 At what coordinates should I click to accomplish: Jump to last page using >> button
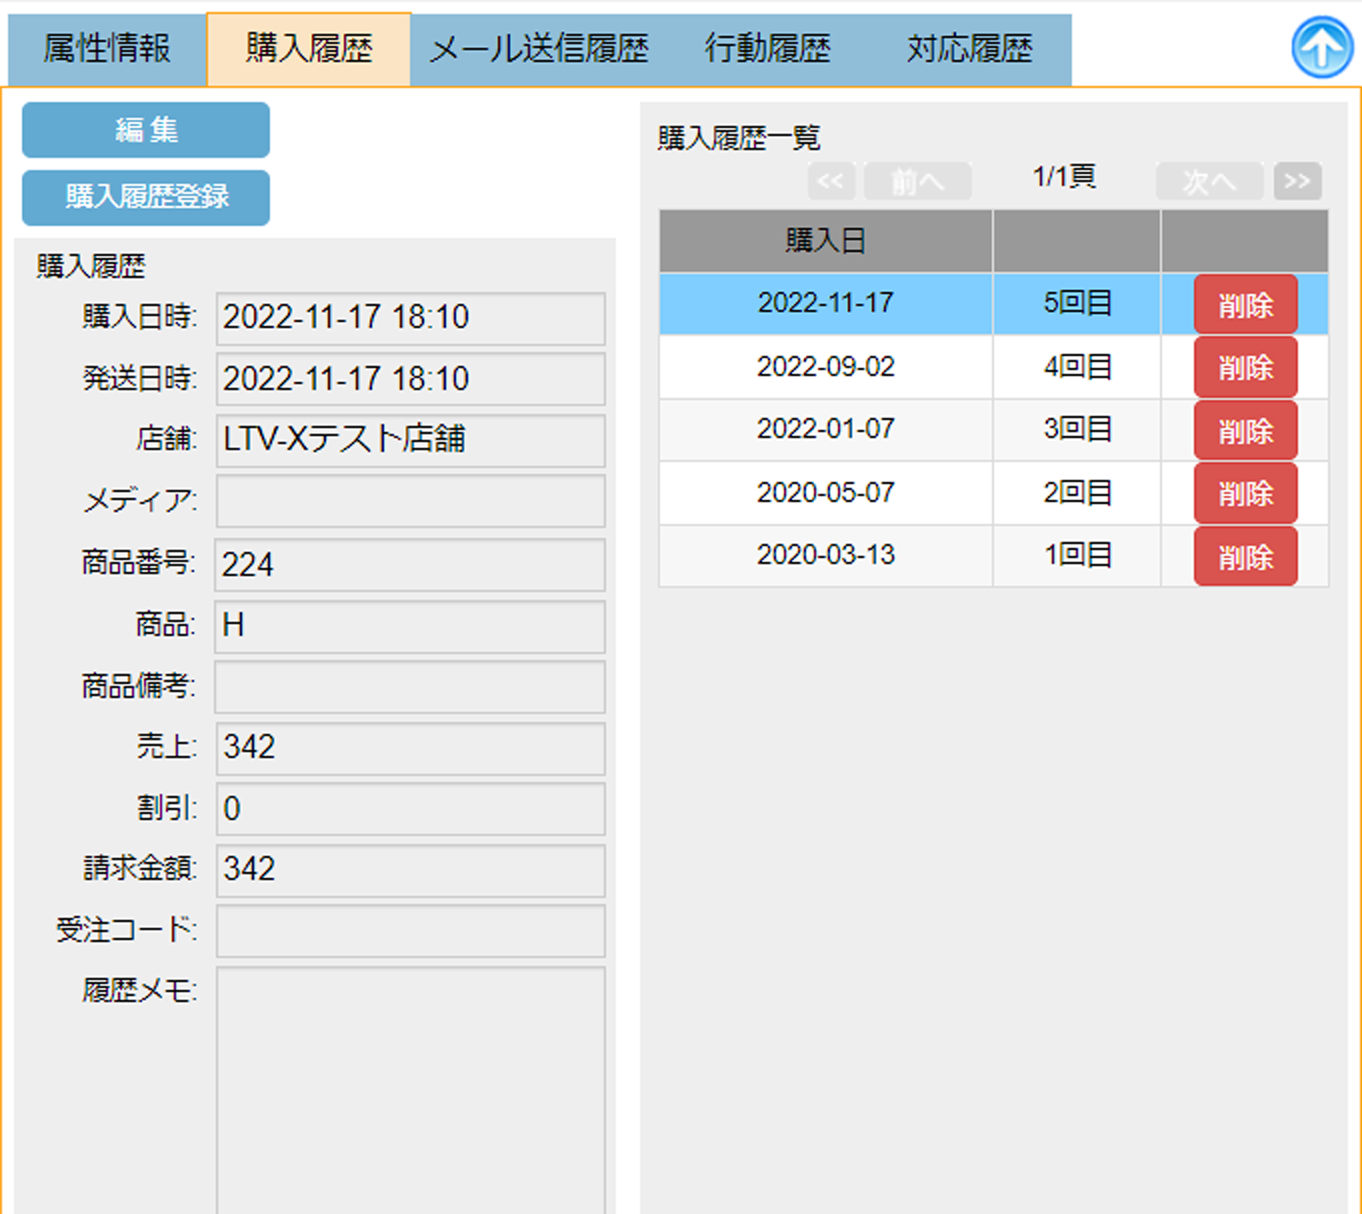pos(1297,181)
